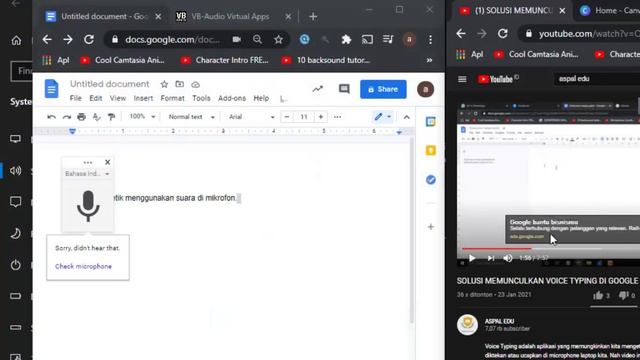The image size is (640, 360).
Task: Open the toolbar More options ellipsis
Action: tap(337, 117)
